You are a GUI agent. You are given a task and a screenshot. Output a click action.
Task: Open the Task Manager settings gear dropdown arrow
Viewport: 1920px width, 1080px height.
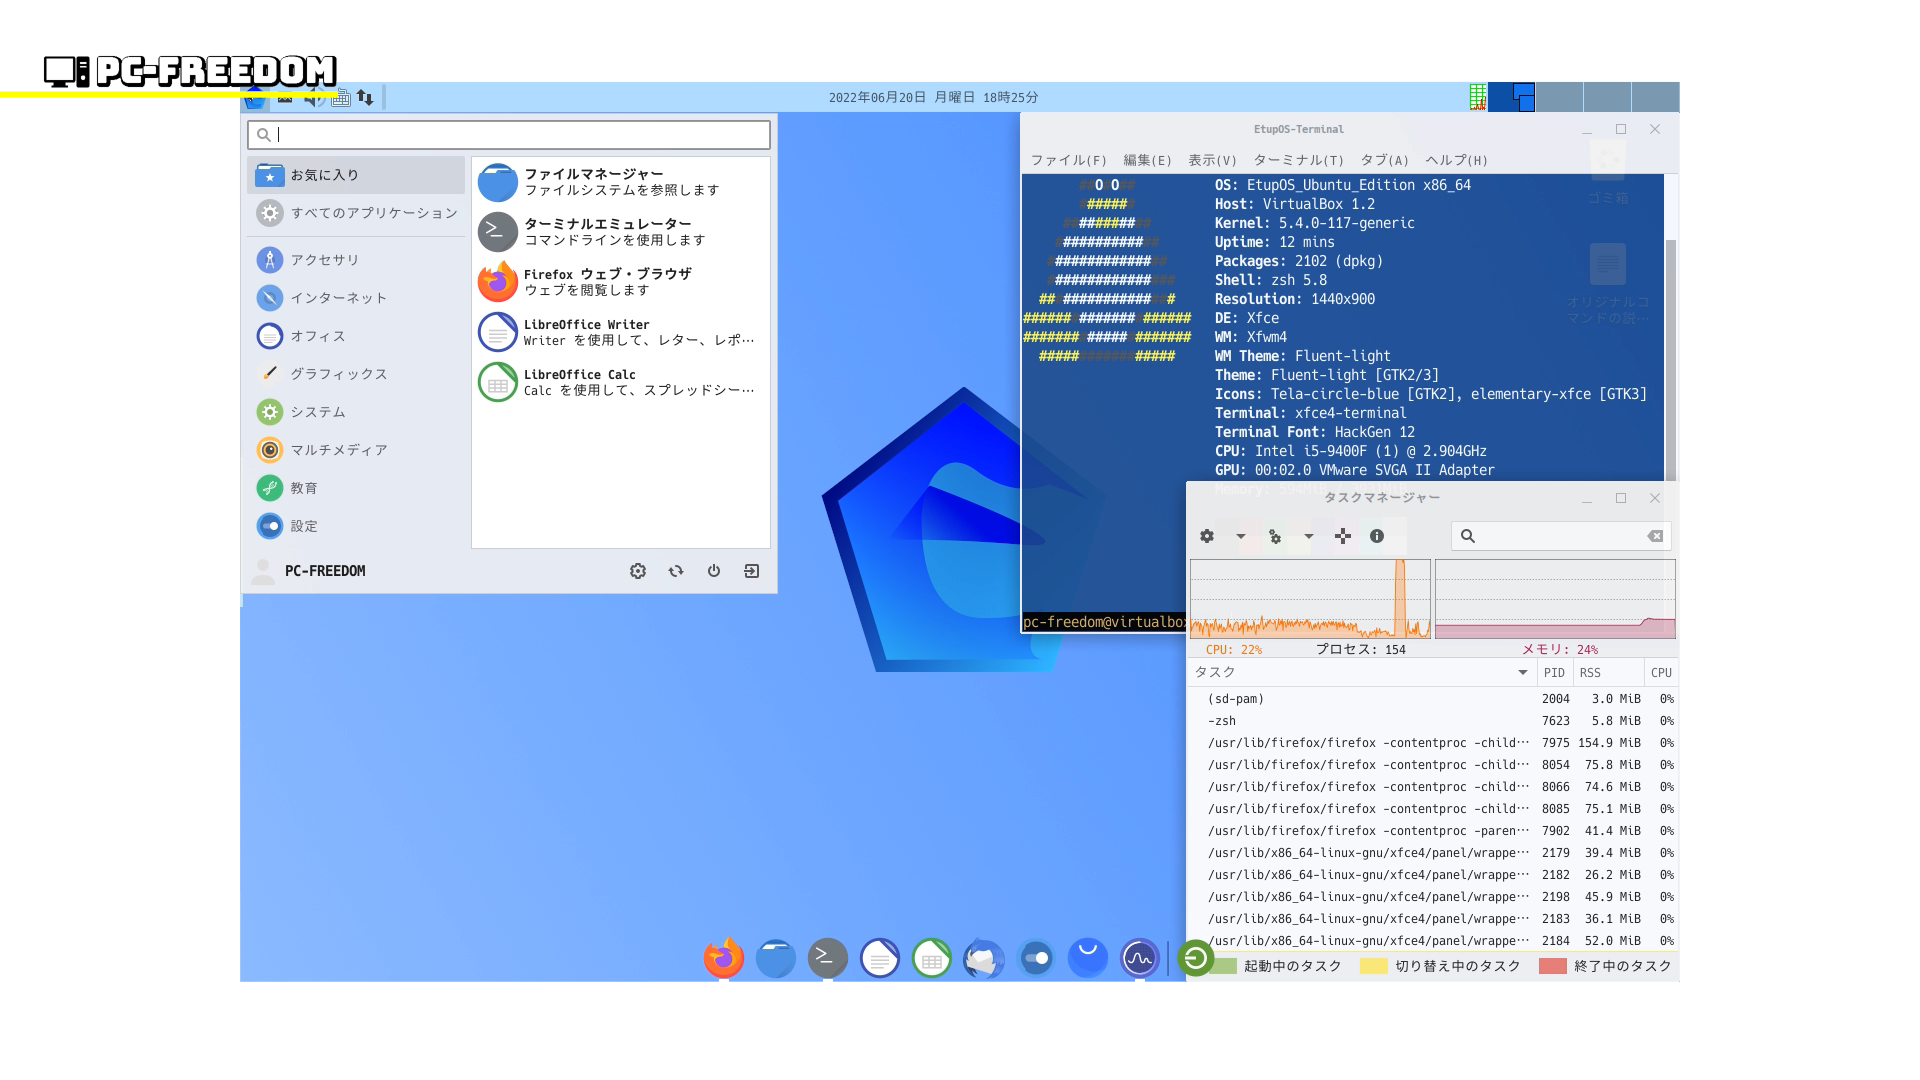[x=1241, y=537]
